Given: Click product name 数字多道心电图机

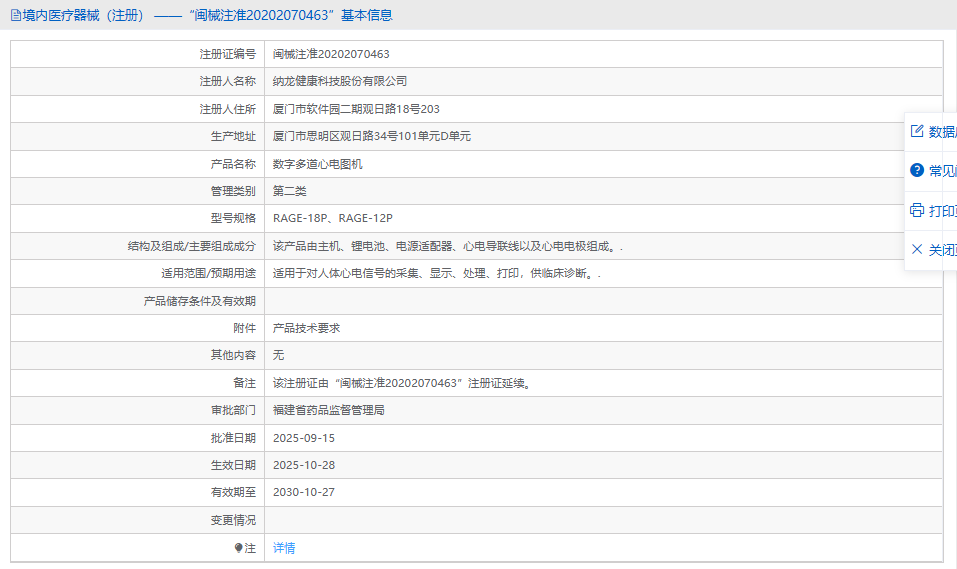Looking at the screenshot, I should (317, 164).
